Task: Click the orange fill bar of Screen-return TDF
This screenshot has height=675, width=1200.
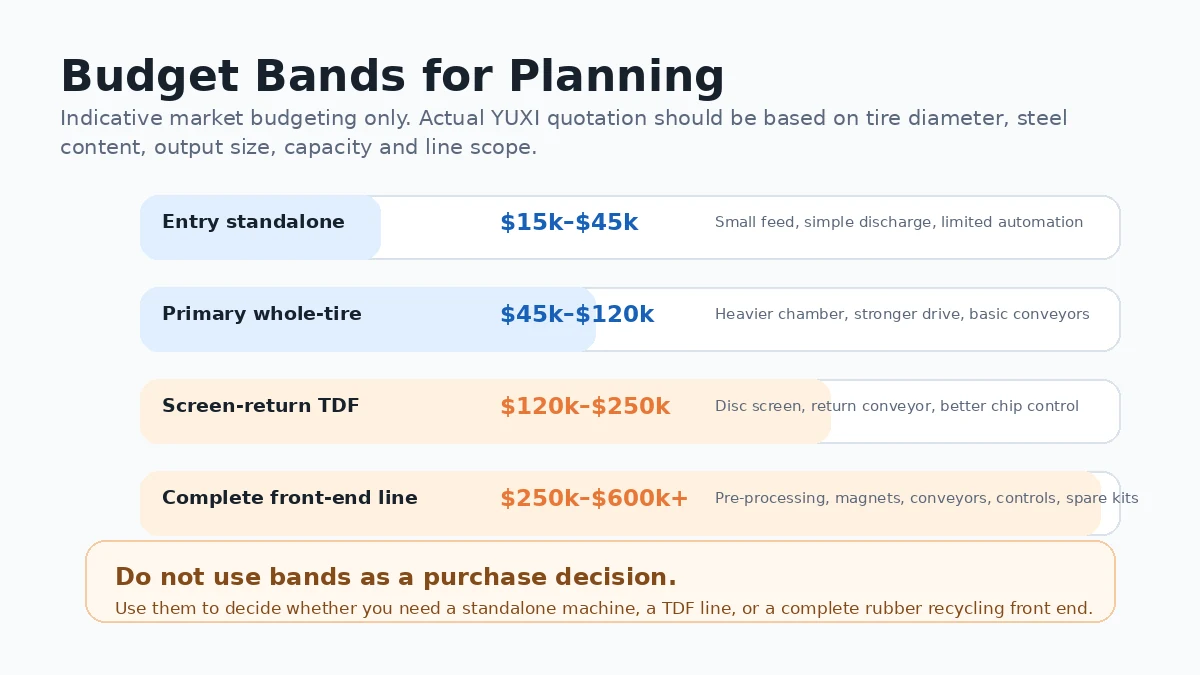Action: [485, 411]
